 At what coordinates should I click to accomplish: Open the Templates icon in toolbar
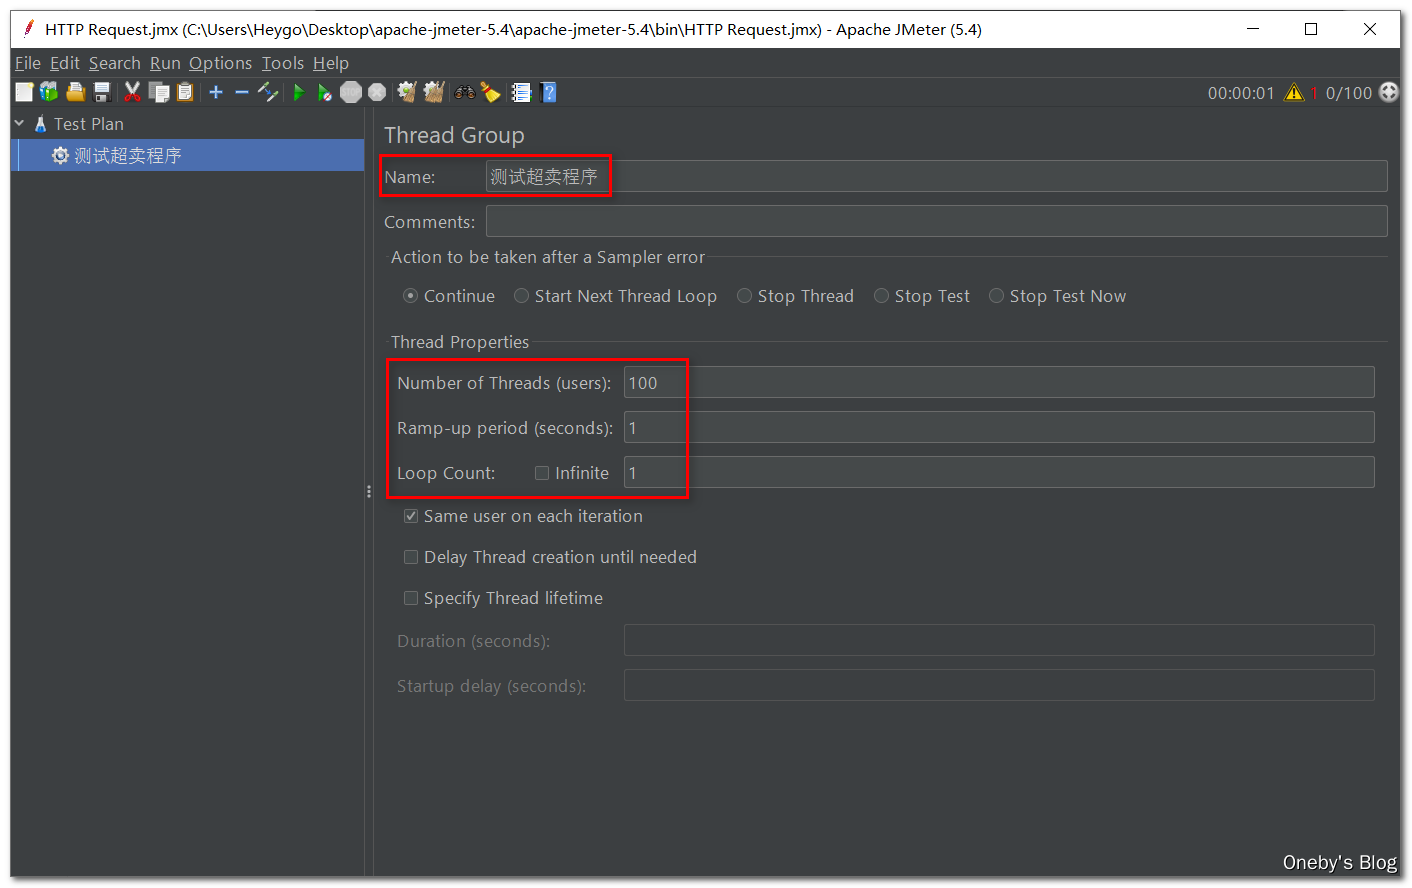point(49,92)
